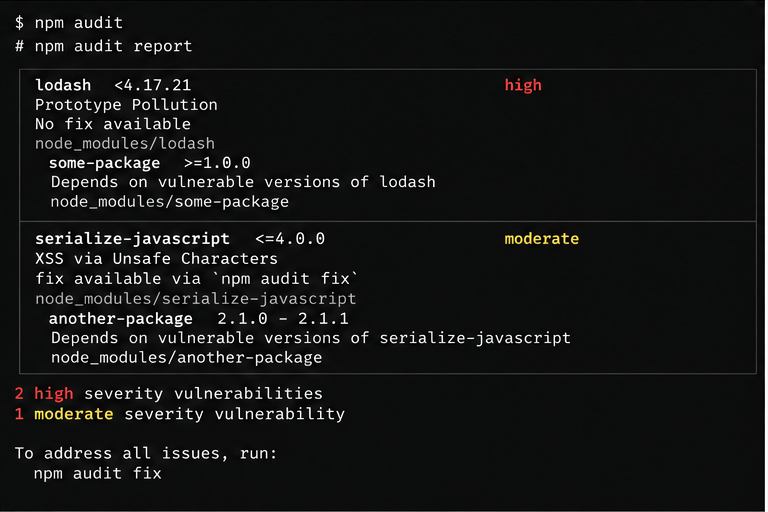Click the 'node_modules/lodash' path
This screenshot has height=512, width=768.
(x=125, y=144)
